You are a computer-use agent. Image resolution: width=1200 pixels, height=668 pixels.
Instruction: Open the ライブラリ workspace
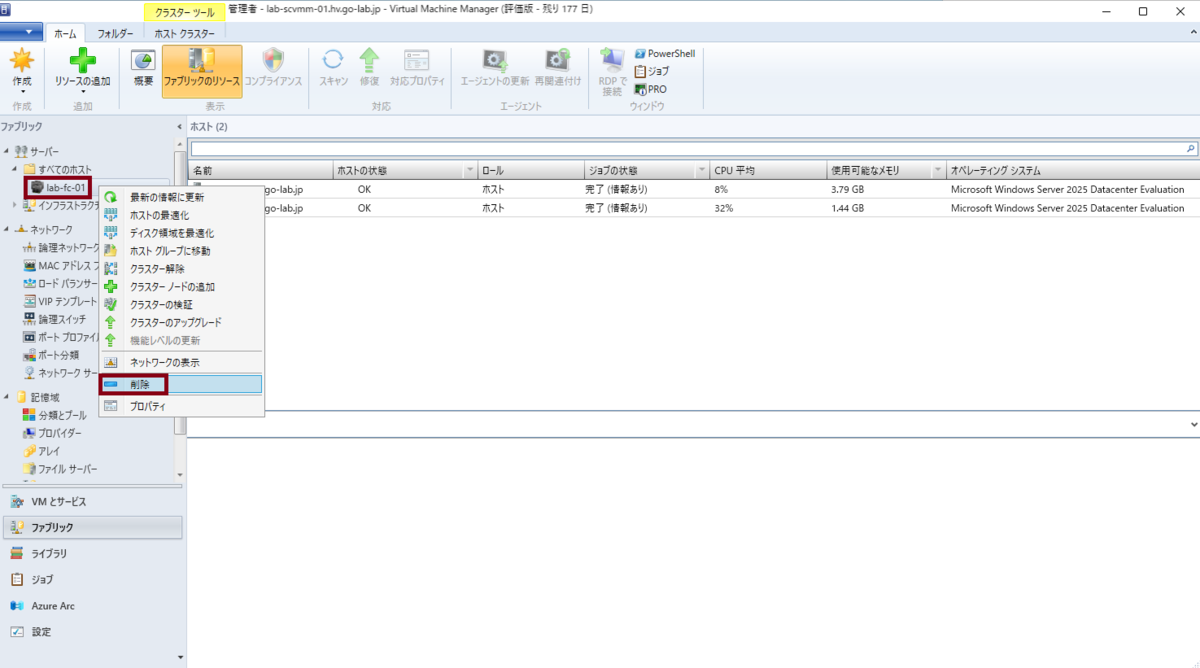click(x=92, y=553)
